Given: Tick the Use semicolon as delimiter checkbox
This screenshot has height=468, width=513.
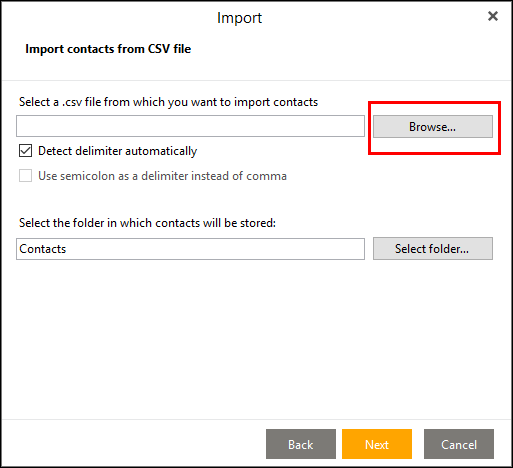Looking at the screenshot, I should pos(26,176).
